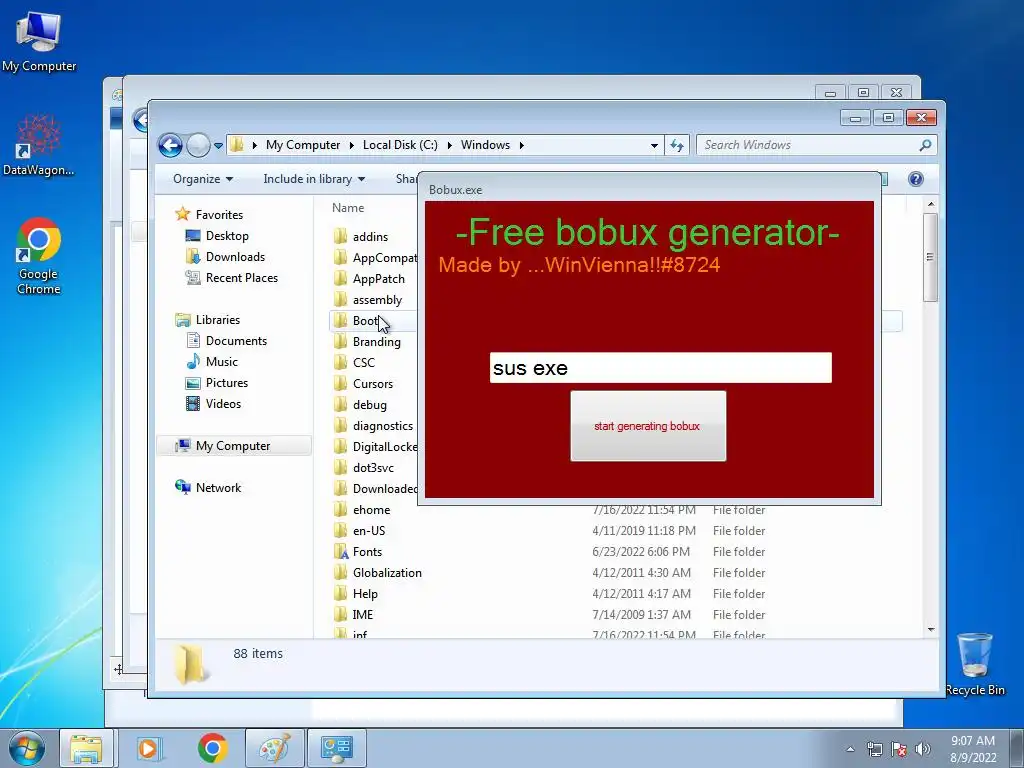Open the address bar history dropdown
Image resolution: width=1024 pixels, height=768 pixels.
coord(654,146)
